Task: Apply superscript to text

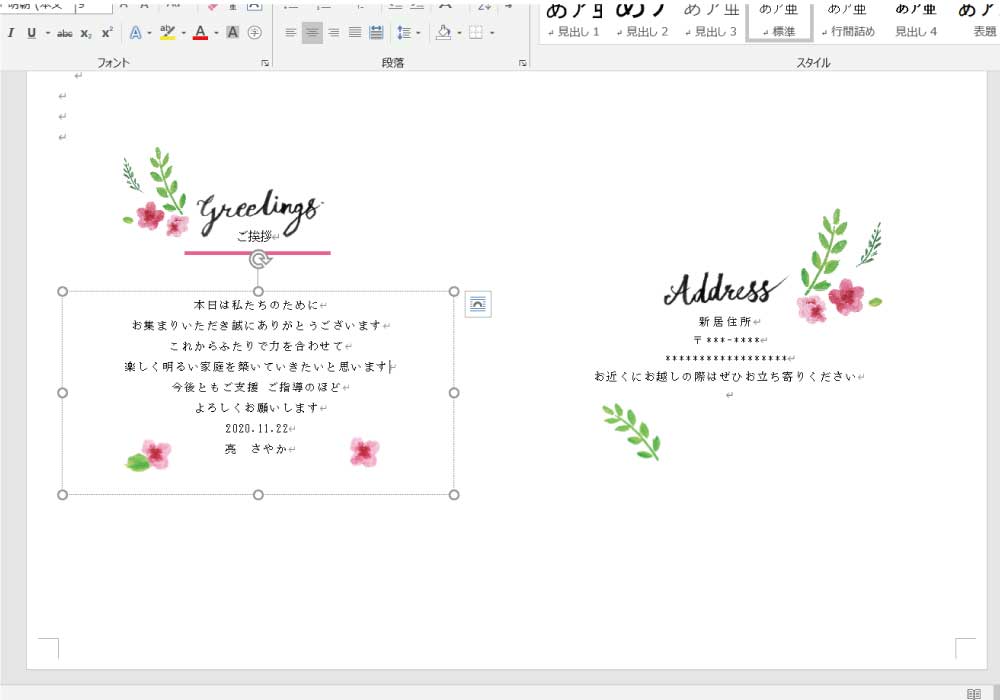Action: 107,33
